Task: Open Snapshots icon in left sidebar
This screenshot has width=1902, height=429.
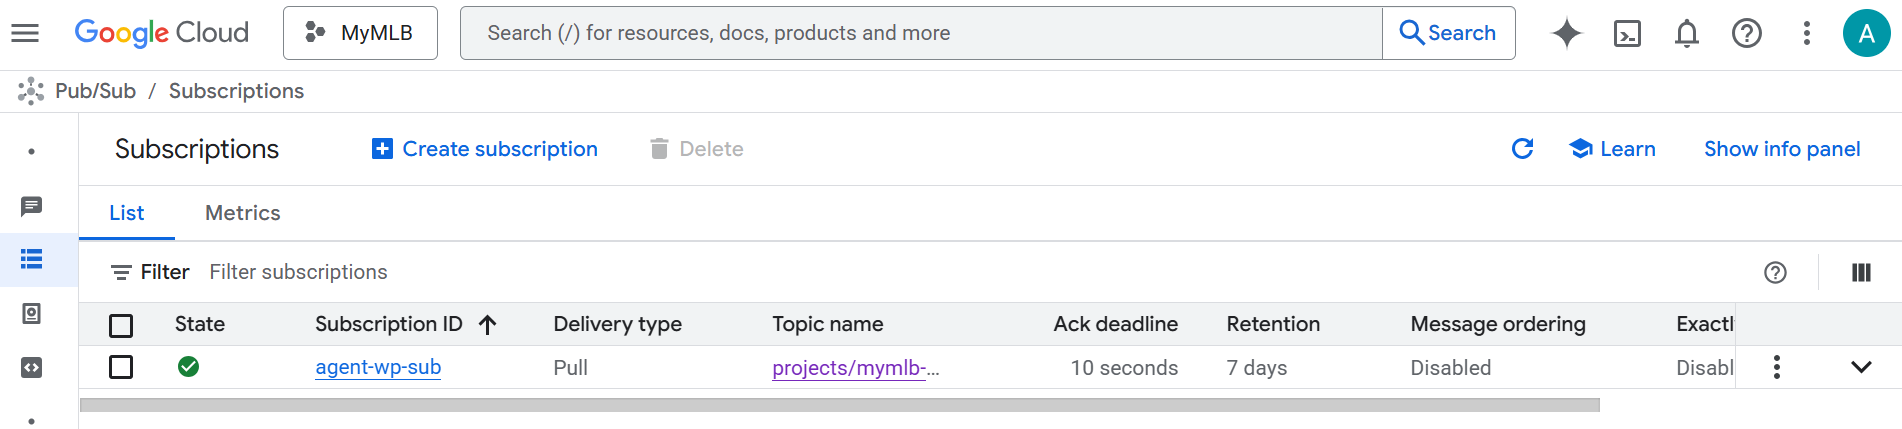Action: pyautogui.click(x=31, y=314)
